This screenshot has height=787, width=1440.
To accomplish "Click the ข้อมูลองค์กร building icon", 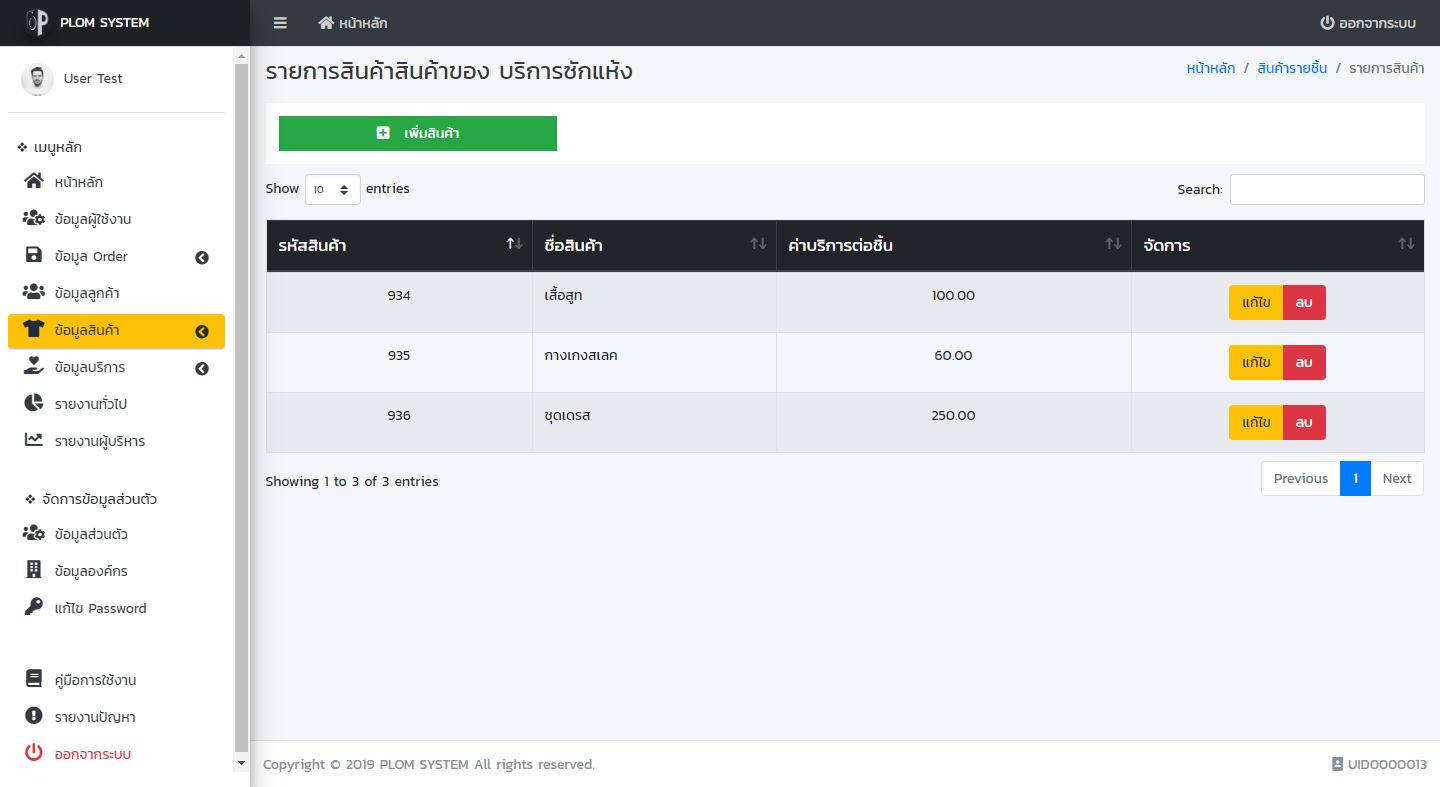I will point(34,571).
